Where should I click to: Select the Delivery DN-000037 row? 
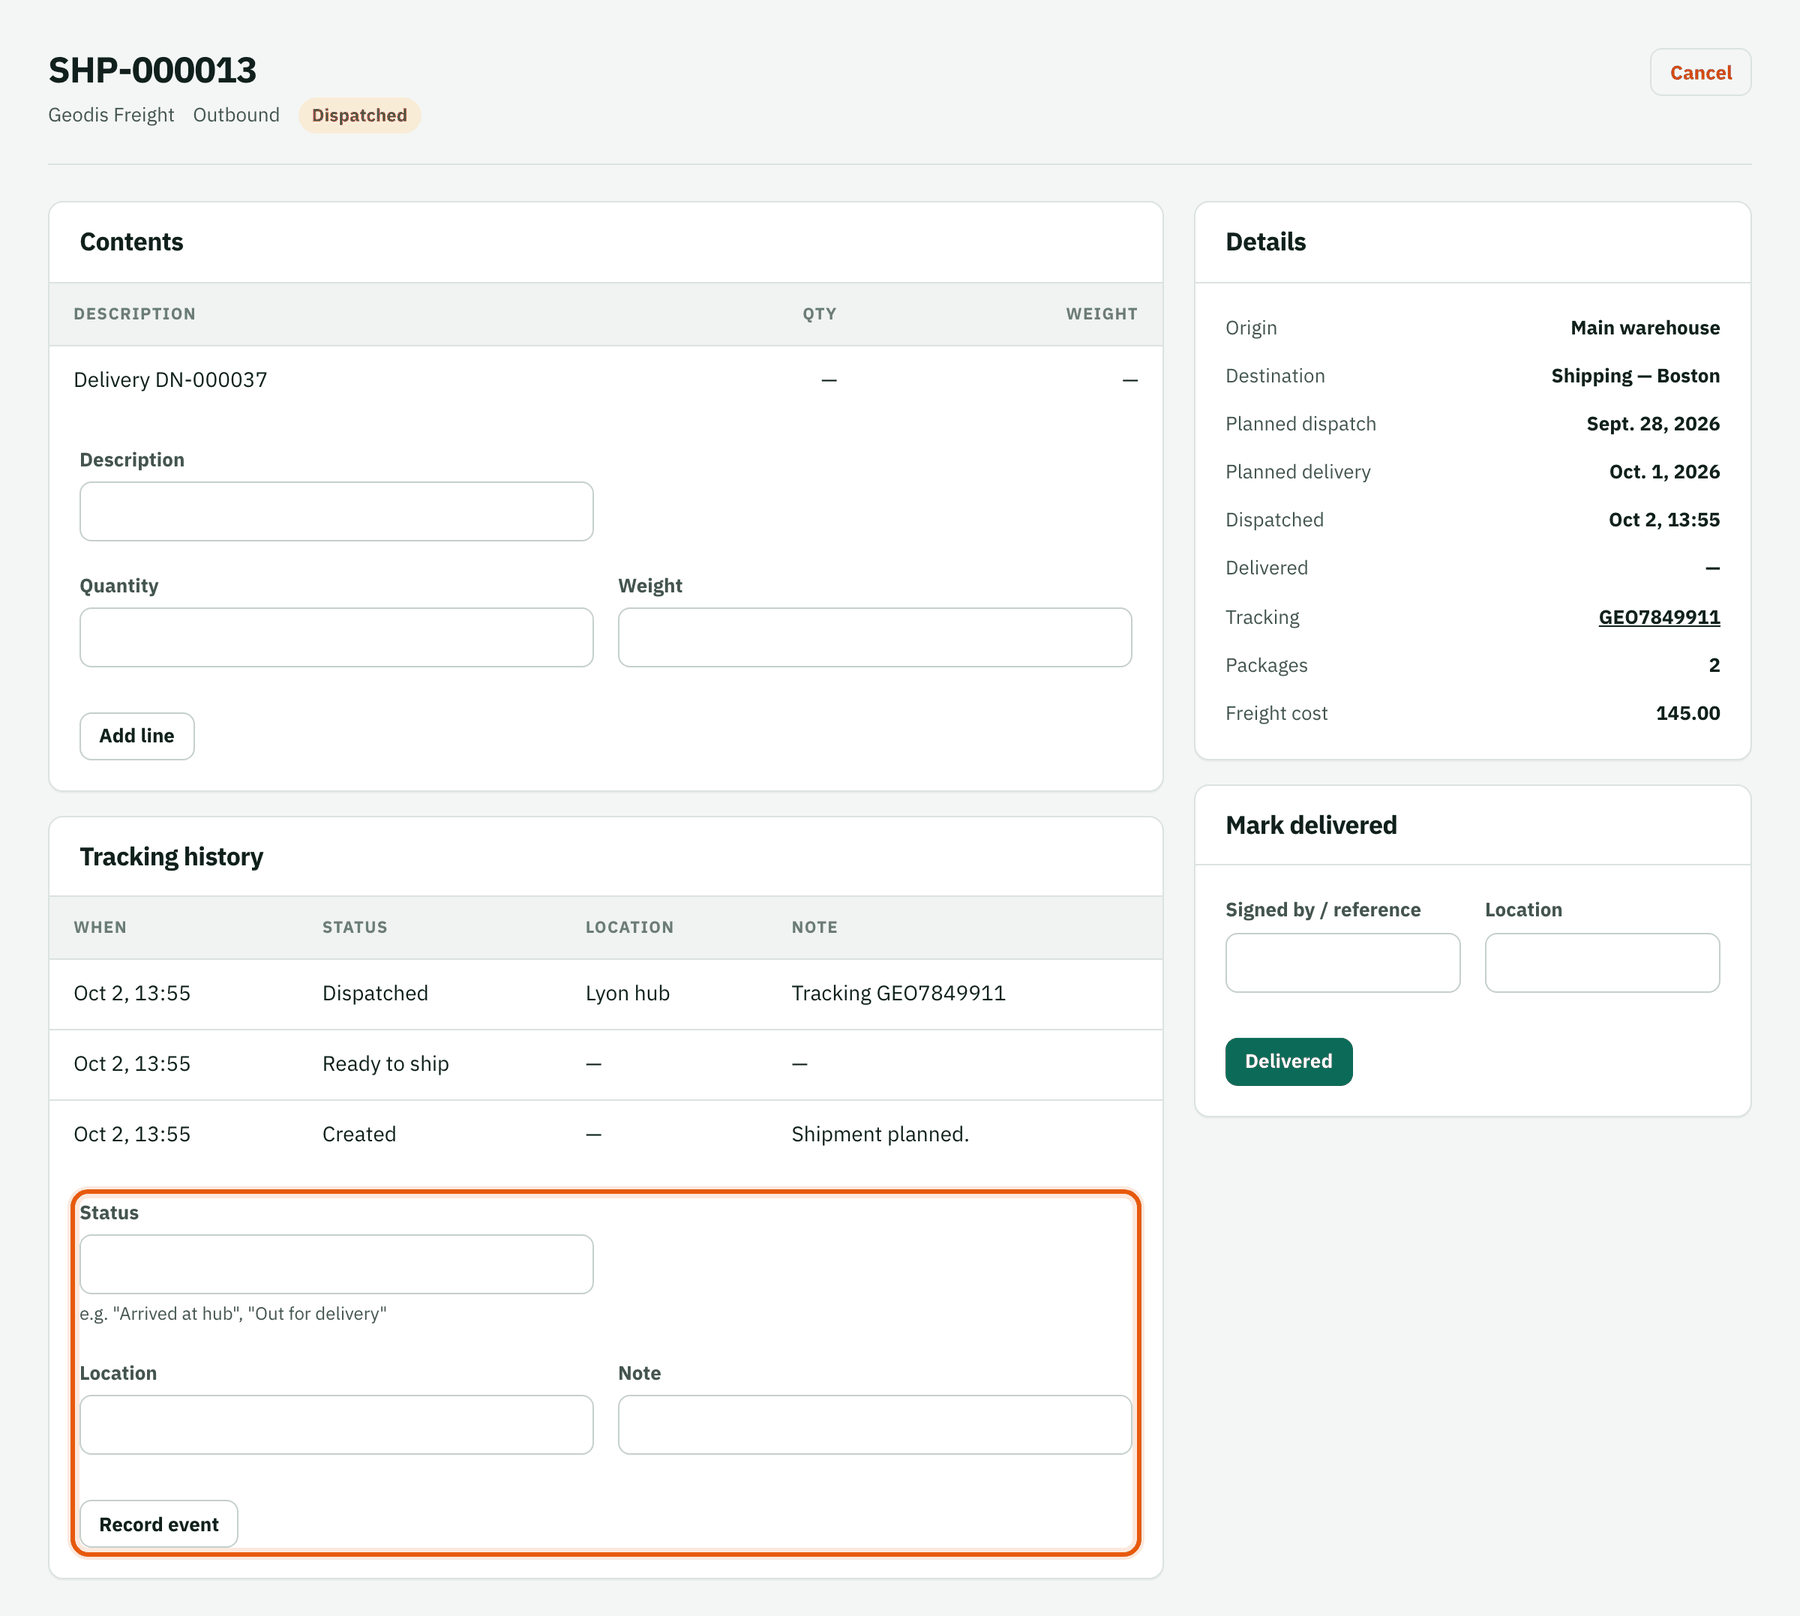coord(605,380)
